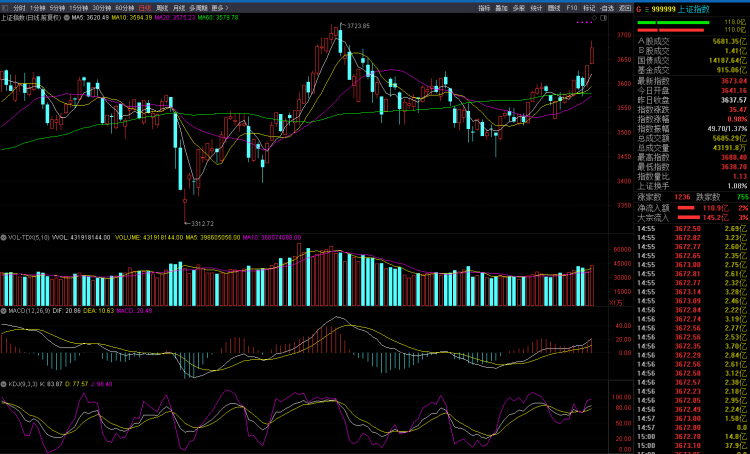The width and height of the screenshot is (750, 454).
Task: Switch to 周线 weekly period
Action: [x=162, y=7]
